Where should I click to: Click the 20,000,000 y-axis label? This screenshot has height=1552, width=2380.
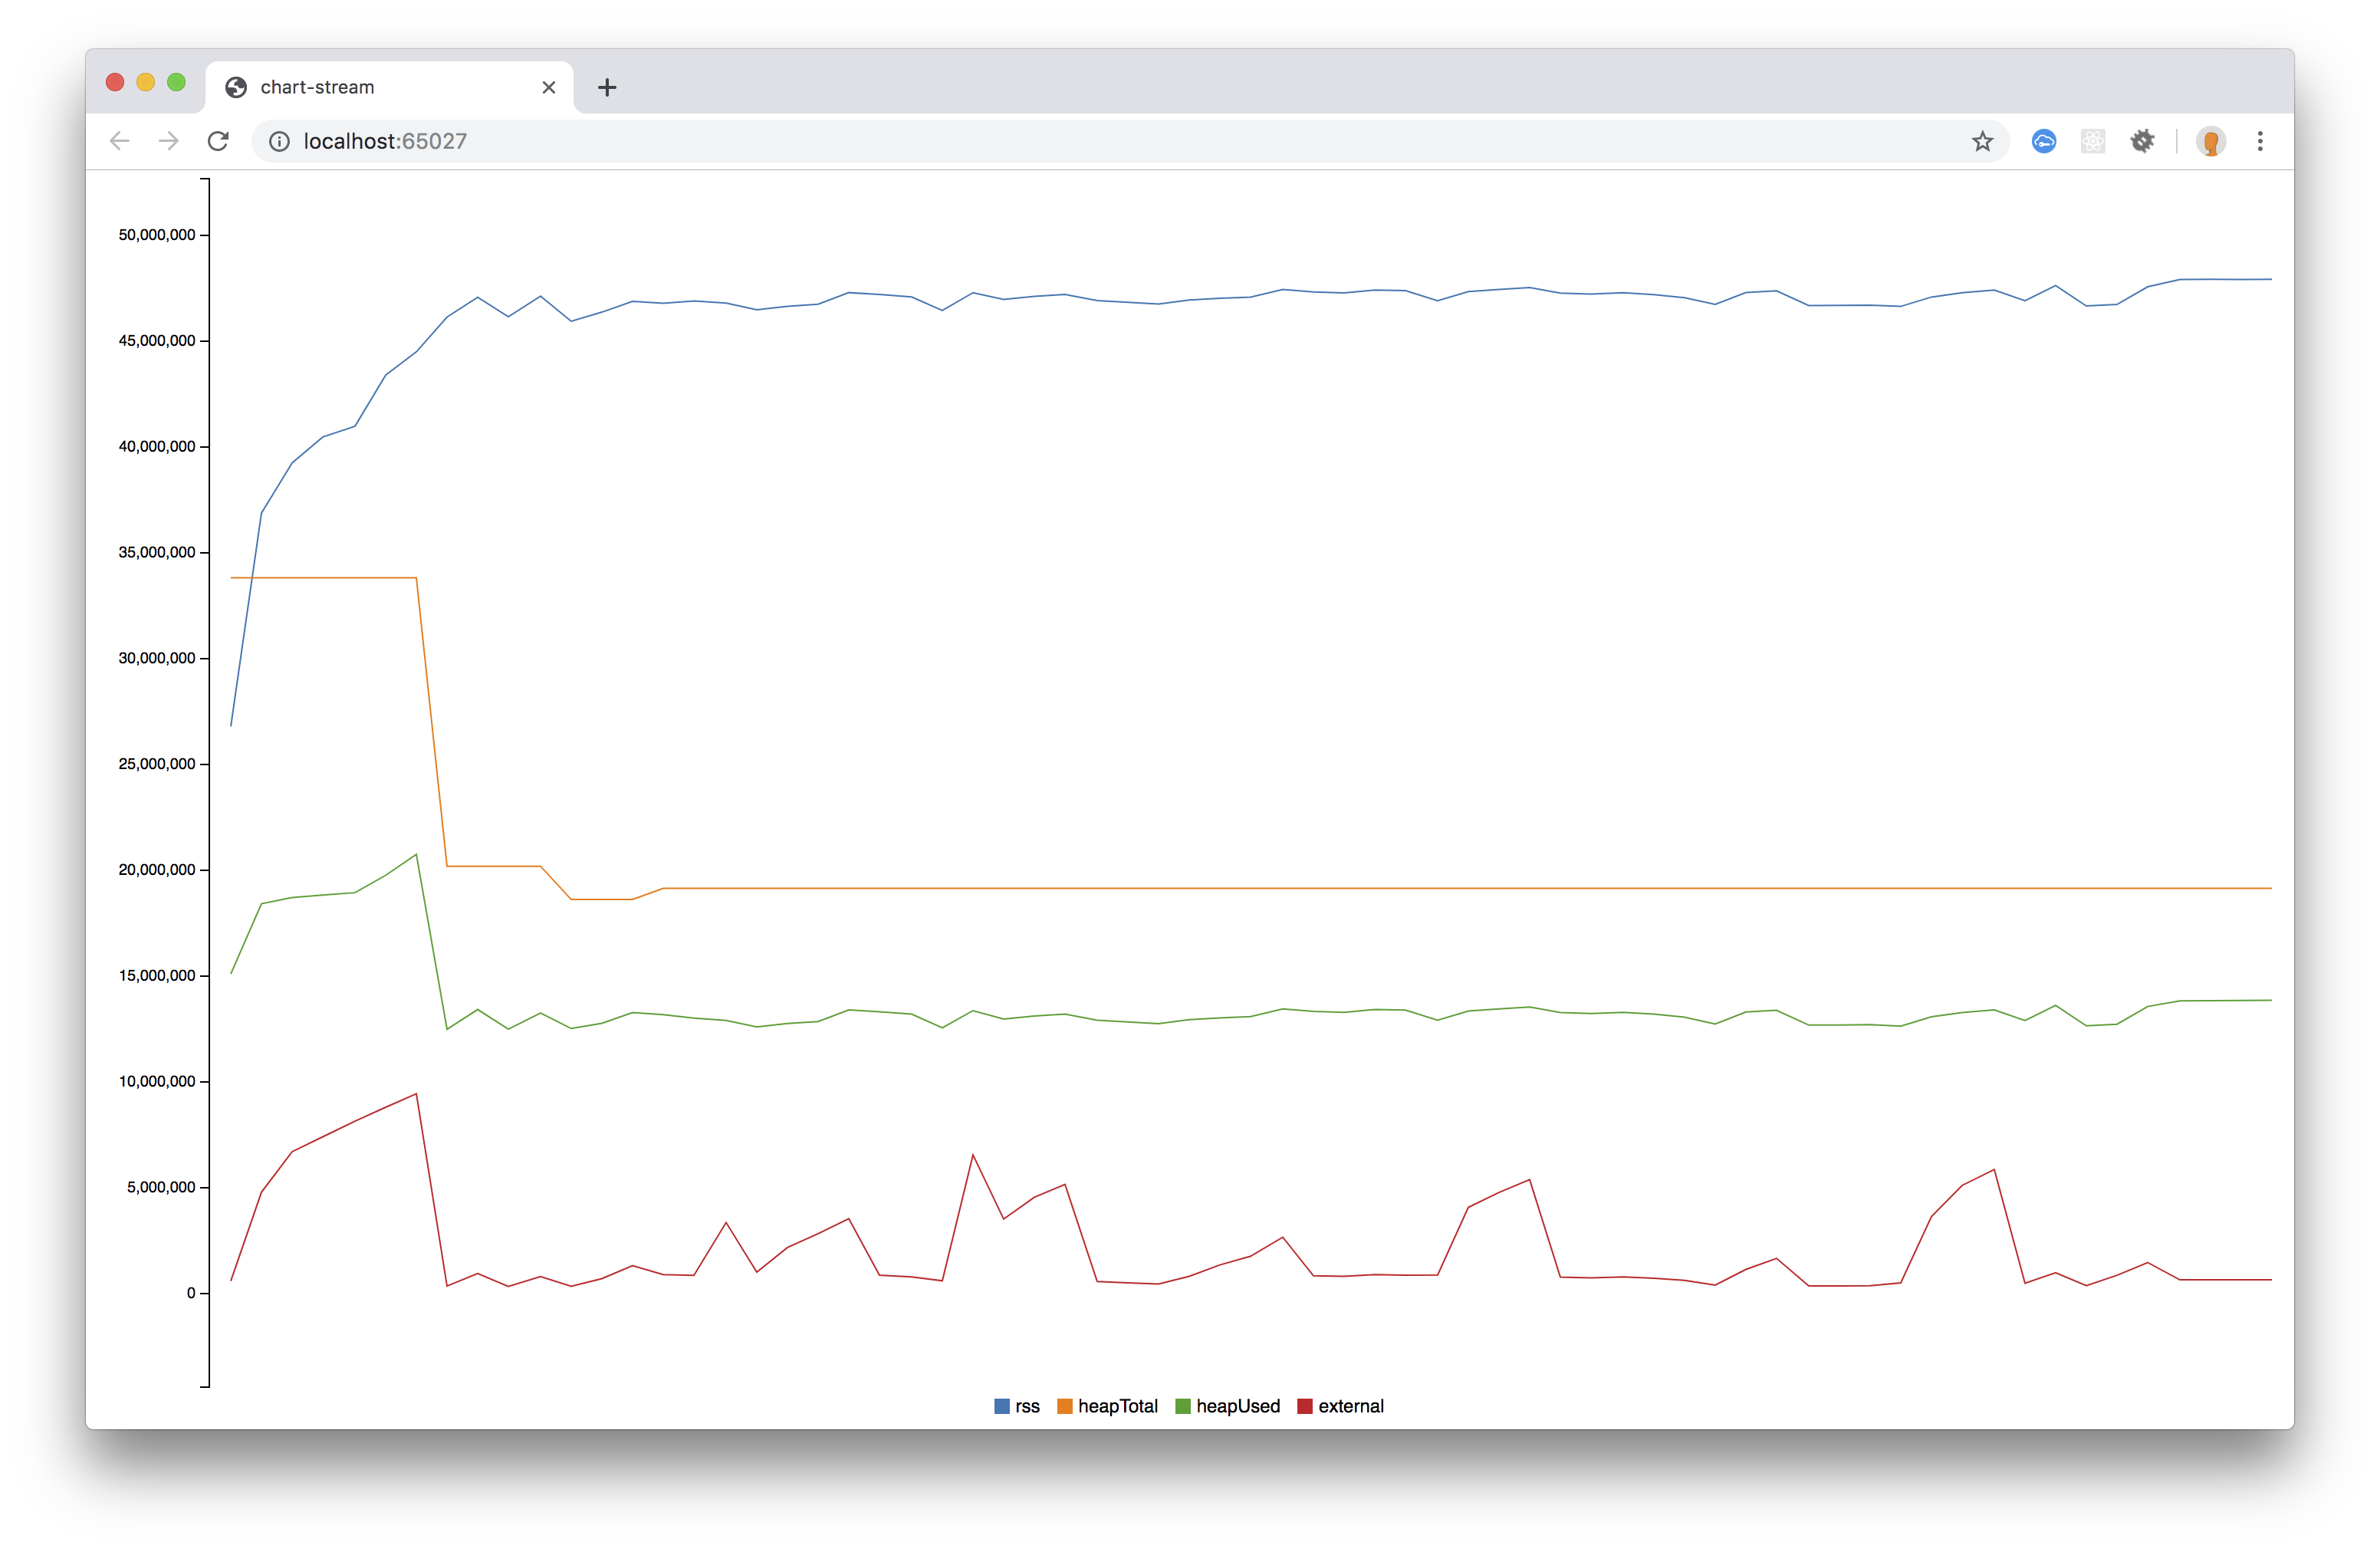pos(157,870)
